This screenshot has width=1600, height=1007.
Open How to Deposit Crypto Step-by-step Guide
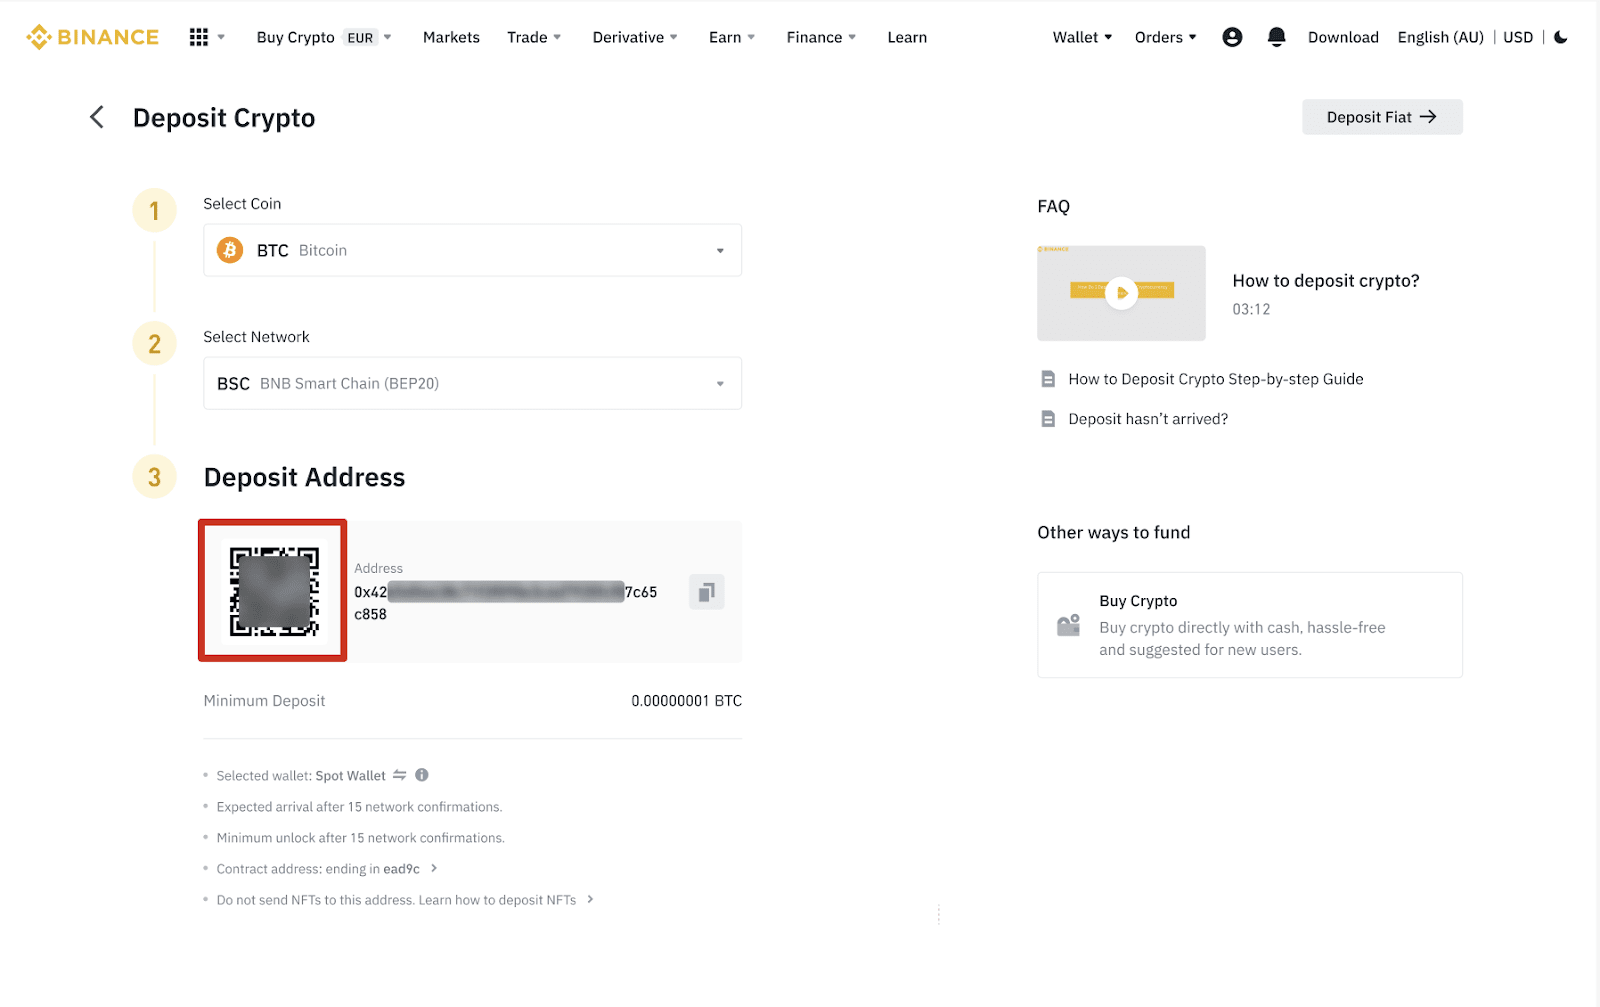pyautogui.click(x=1215, y=379)
